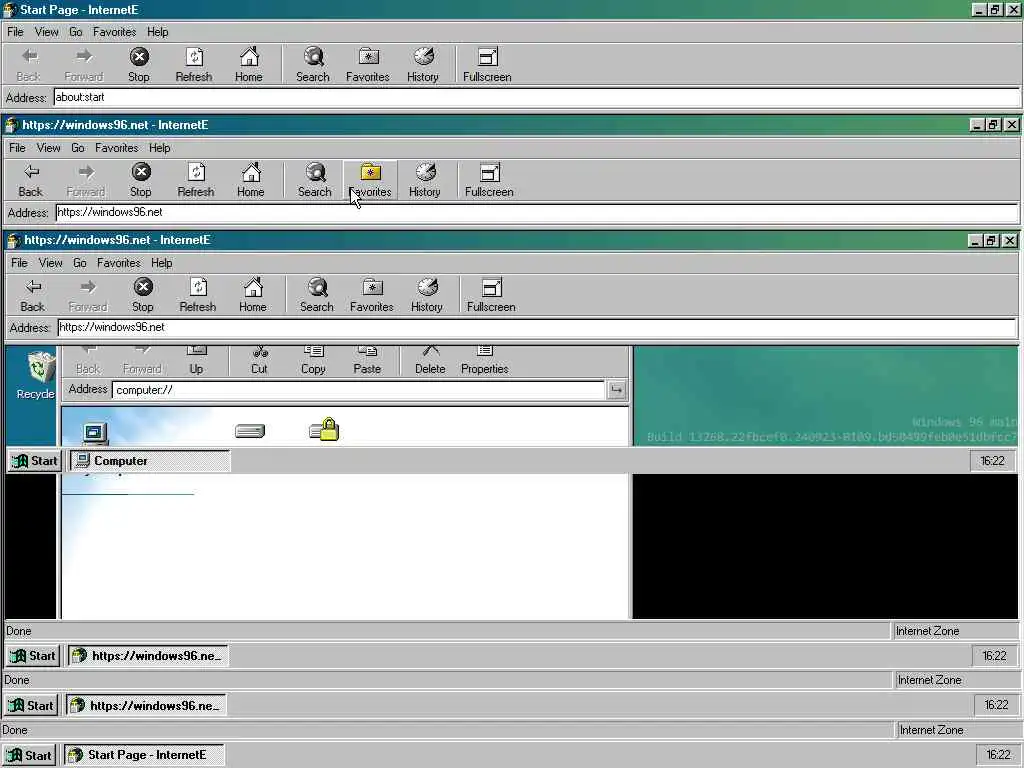Open Go menu in middle windows96.net window
Image resolution: width=1024 pixels, height=768 pixels.
[x=78, y=148]
